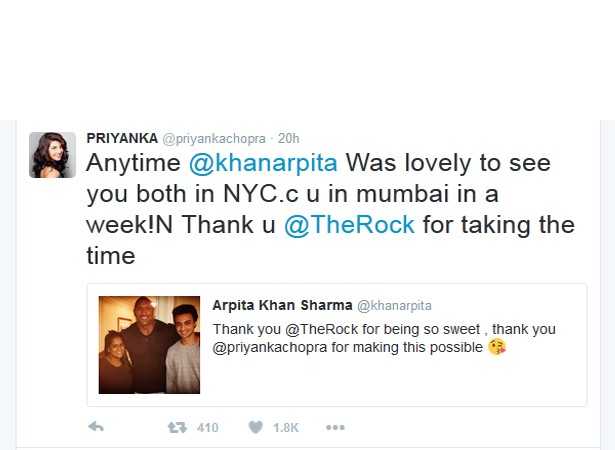615x450 pixels.
Task: Click @khanarpita handle in quoted tweet
Action: [x=394, y=306]
